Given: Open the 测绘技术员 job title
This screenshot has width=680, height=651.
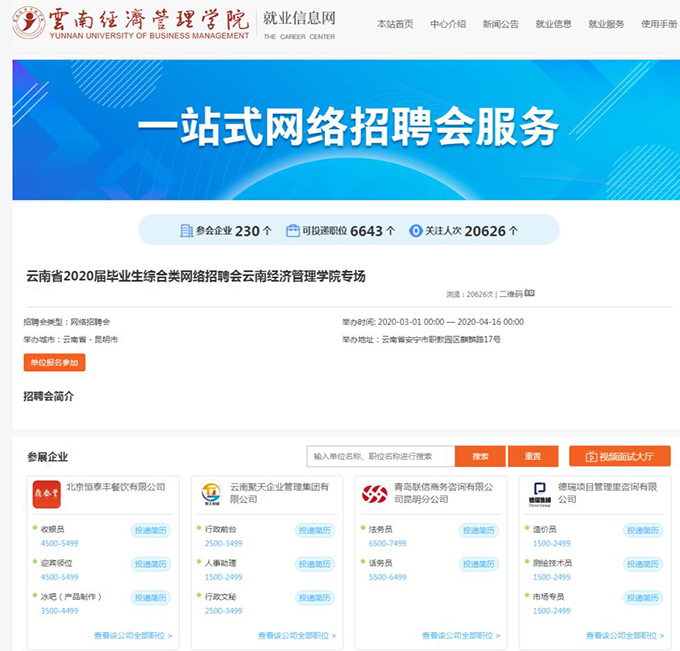Looking at the screenshot, I should point(552,563).
